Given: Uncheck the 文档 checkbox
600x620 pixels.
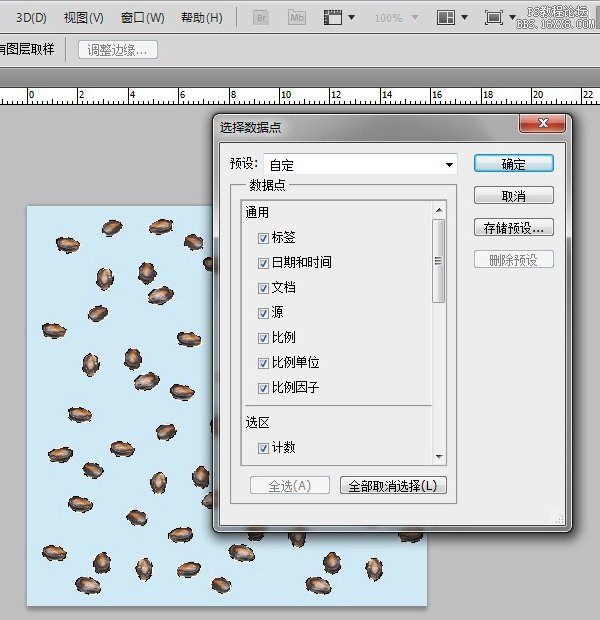Looking at the screenshot, I should (263, 288).
